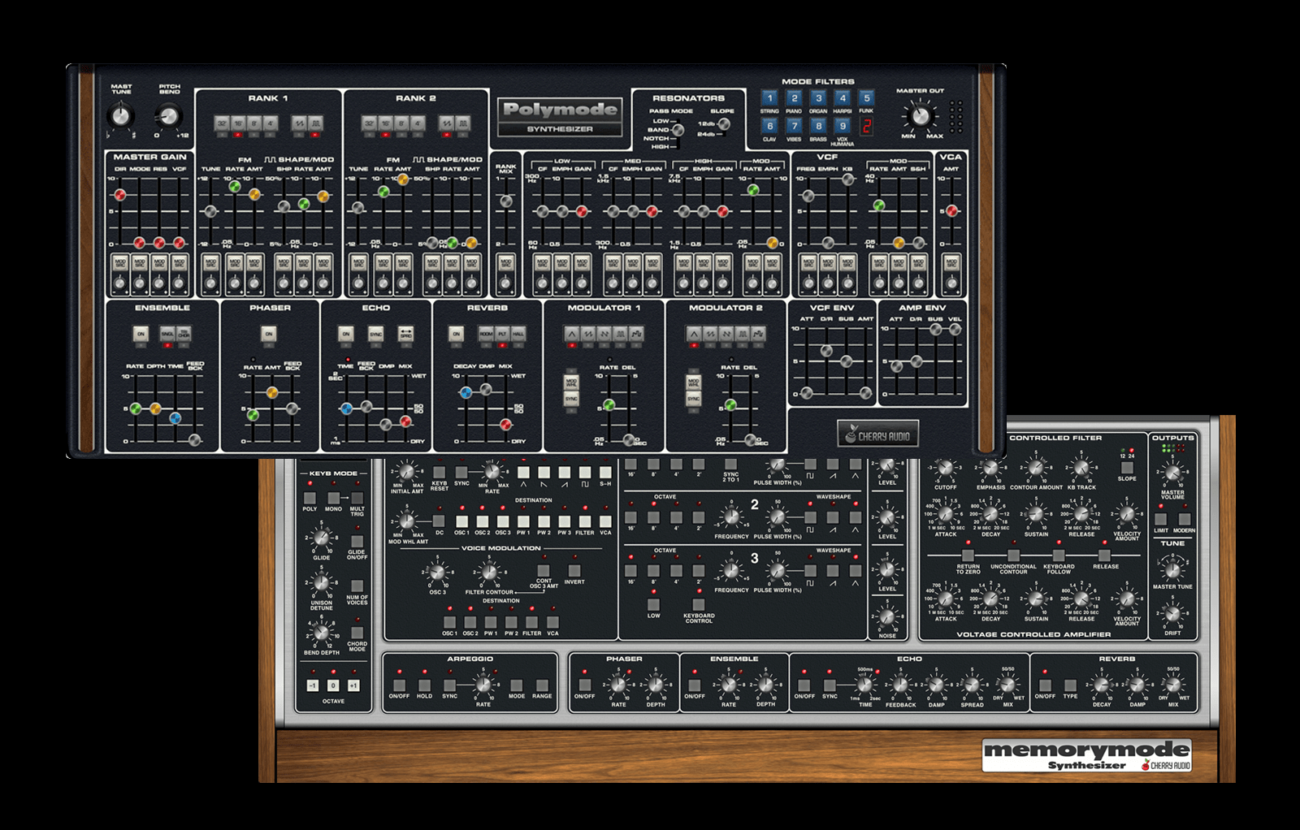Toggle Polymode Echo SPRD button
1300x830 pixels.
[407, 333]
